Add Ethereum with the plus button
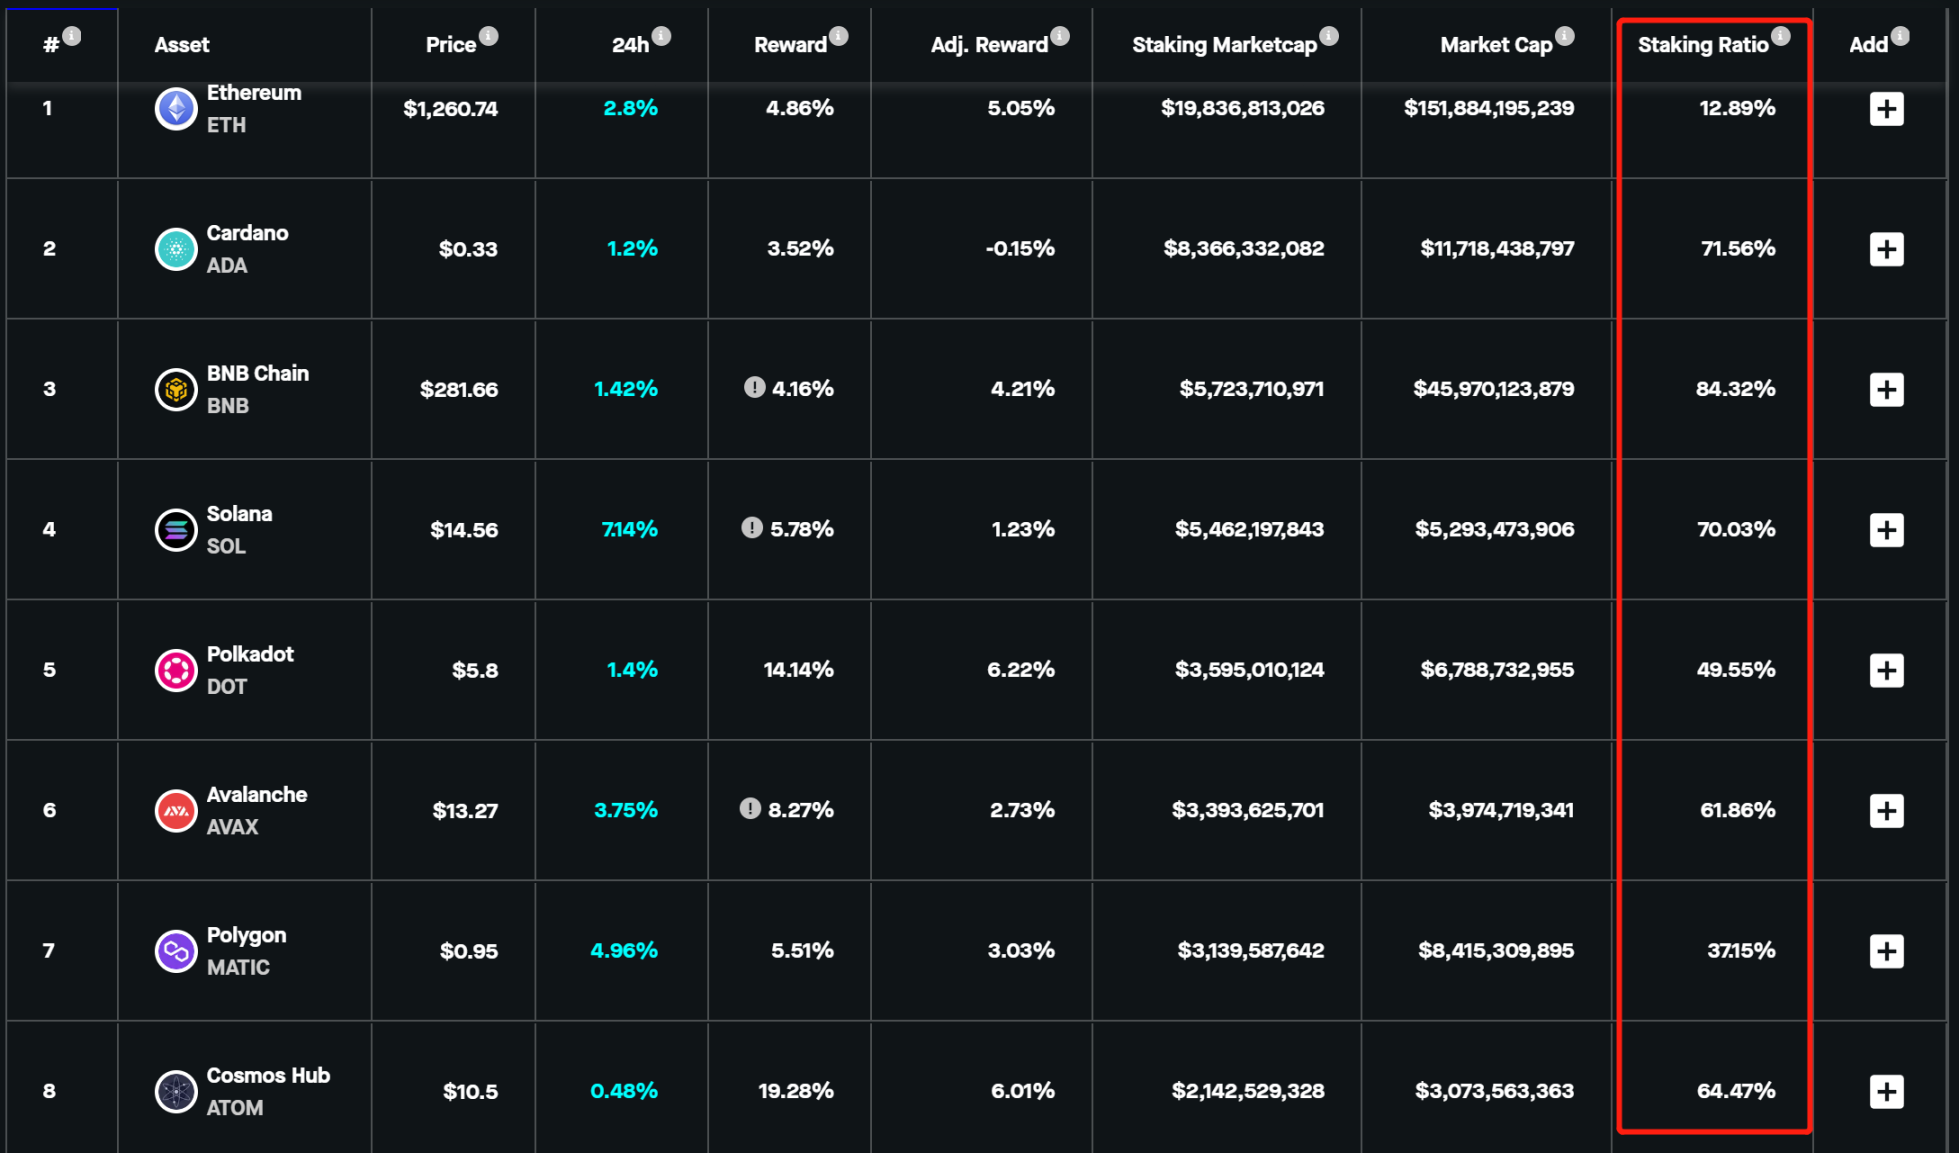Screen dimensions: 1959x1153 [1886, 108]
